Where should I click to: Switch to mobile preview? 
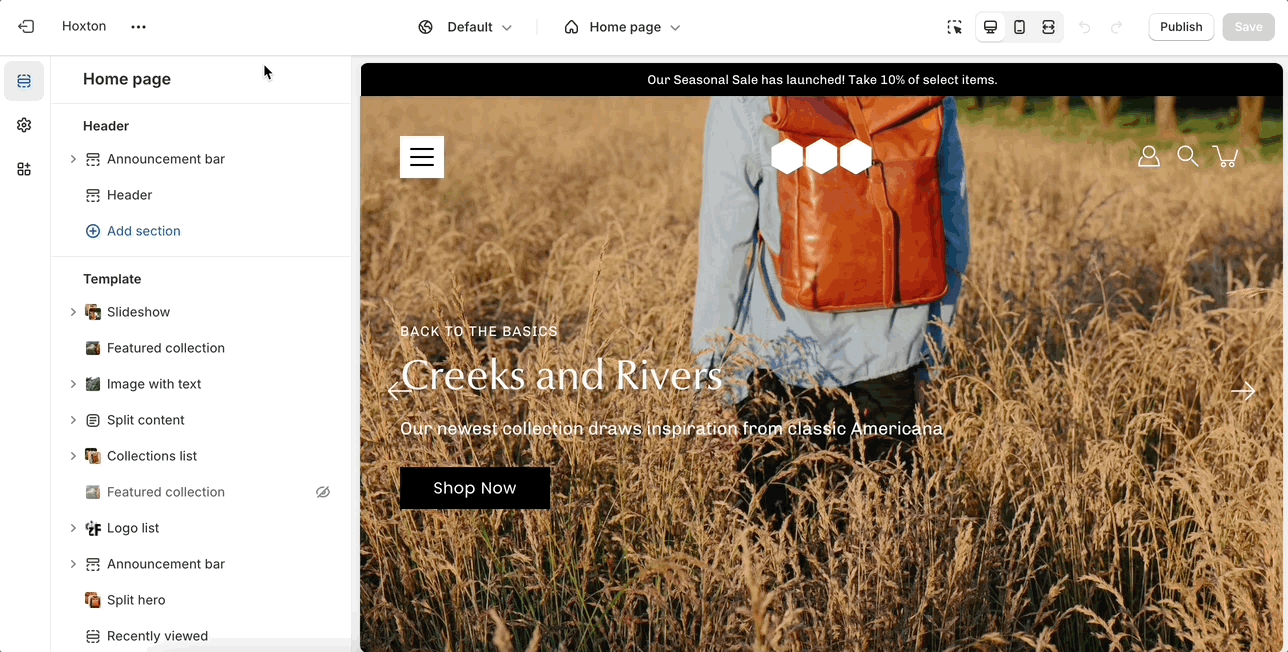1019,27
